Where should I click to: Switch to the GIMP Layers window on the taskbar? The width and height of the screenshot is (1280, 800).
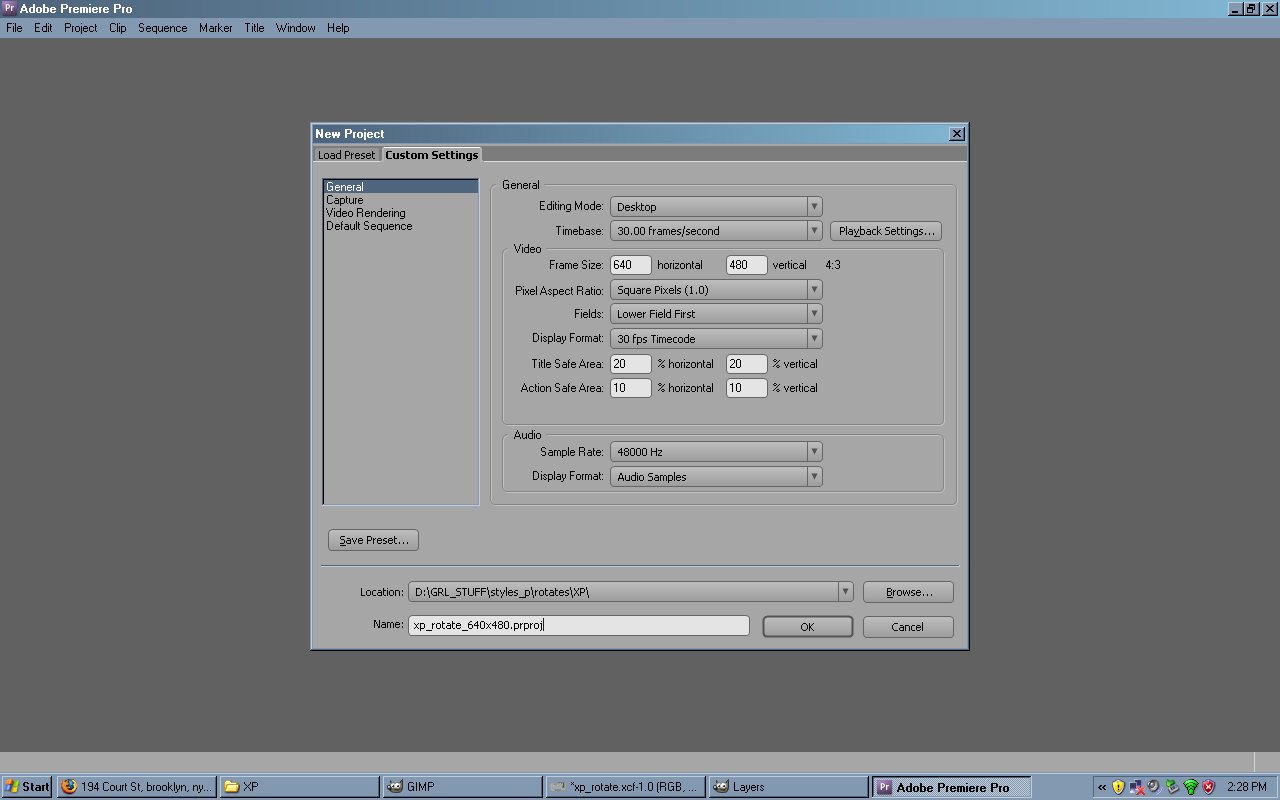[788, 786]
